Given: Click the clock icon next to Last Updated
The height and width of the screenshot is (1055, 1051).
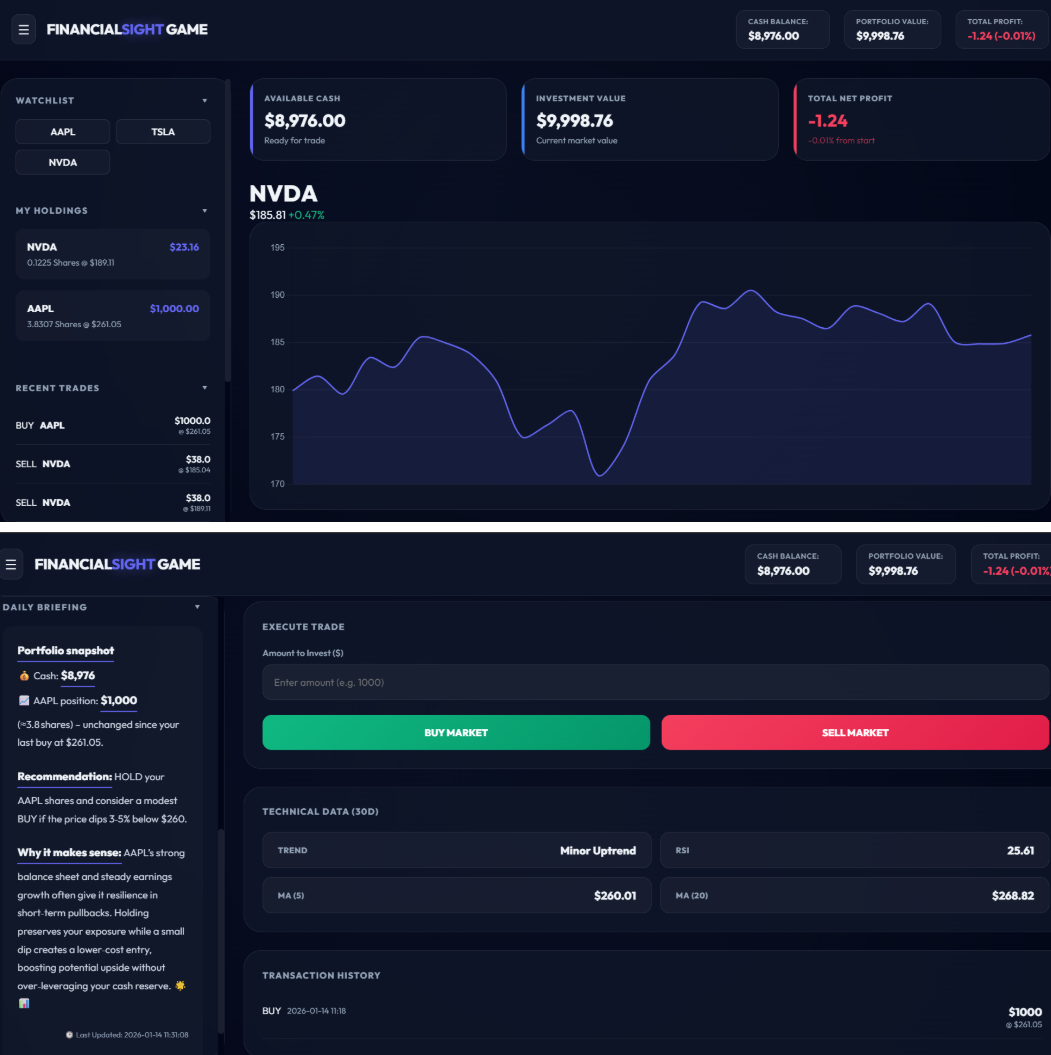Looking at the screenshot, I should pyautogui.click(x=68, y=1035).
